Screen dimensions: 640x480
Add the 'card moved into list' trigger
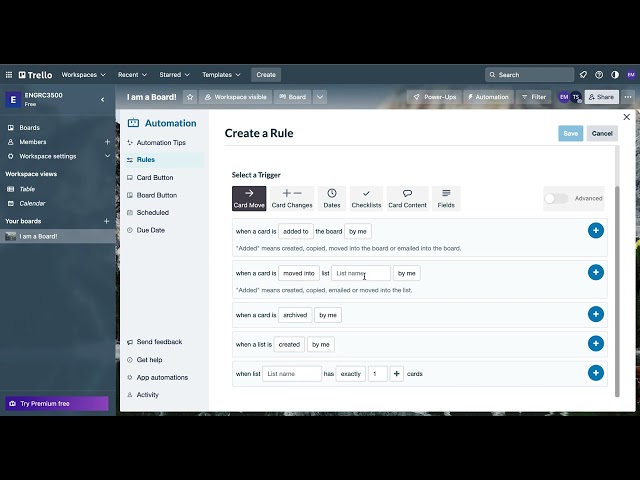[596, 273]
